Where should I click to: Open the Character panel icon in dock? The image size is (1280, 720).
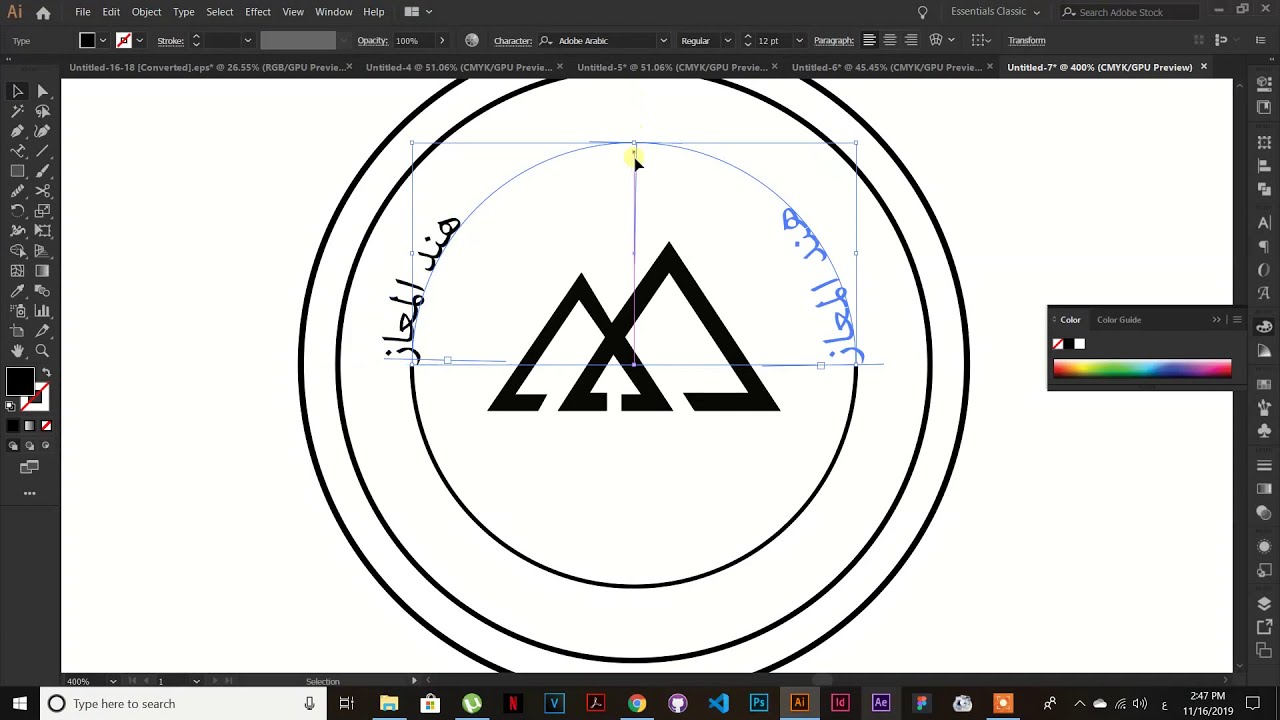1264,223
